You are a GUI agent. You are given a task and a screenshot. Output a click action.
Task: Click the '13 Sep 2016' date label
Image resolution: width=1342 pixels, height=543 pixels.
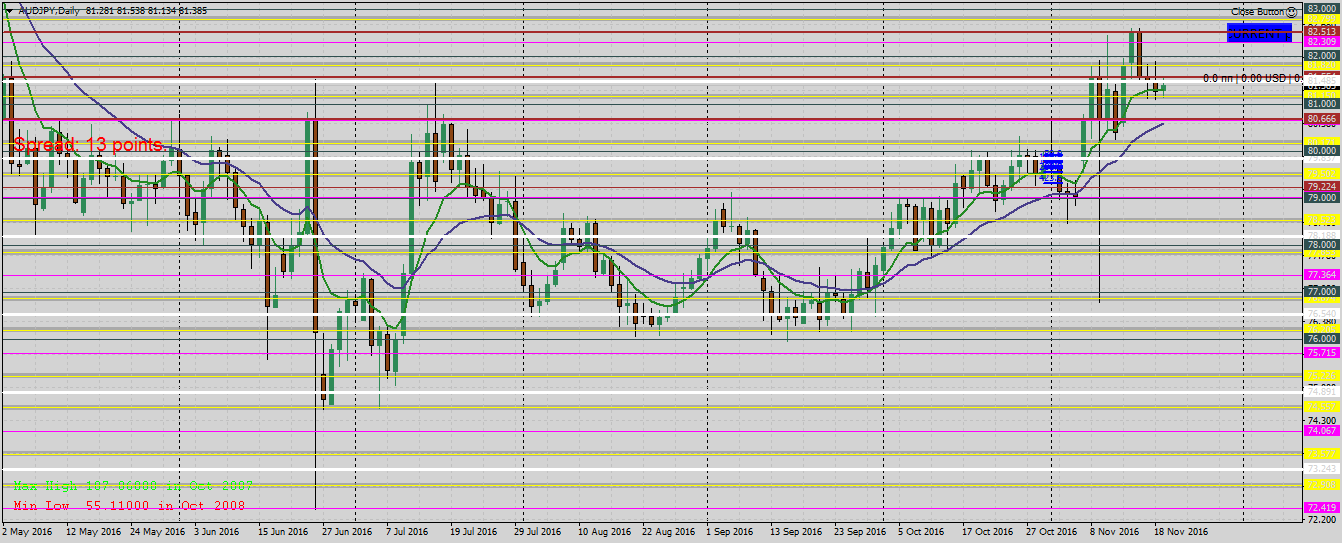coord(797,532)
